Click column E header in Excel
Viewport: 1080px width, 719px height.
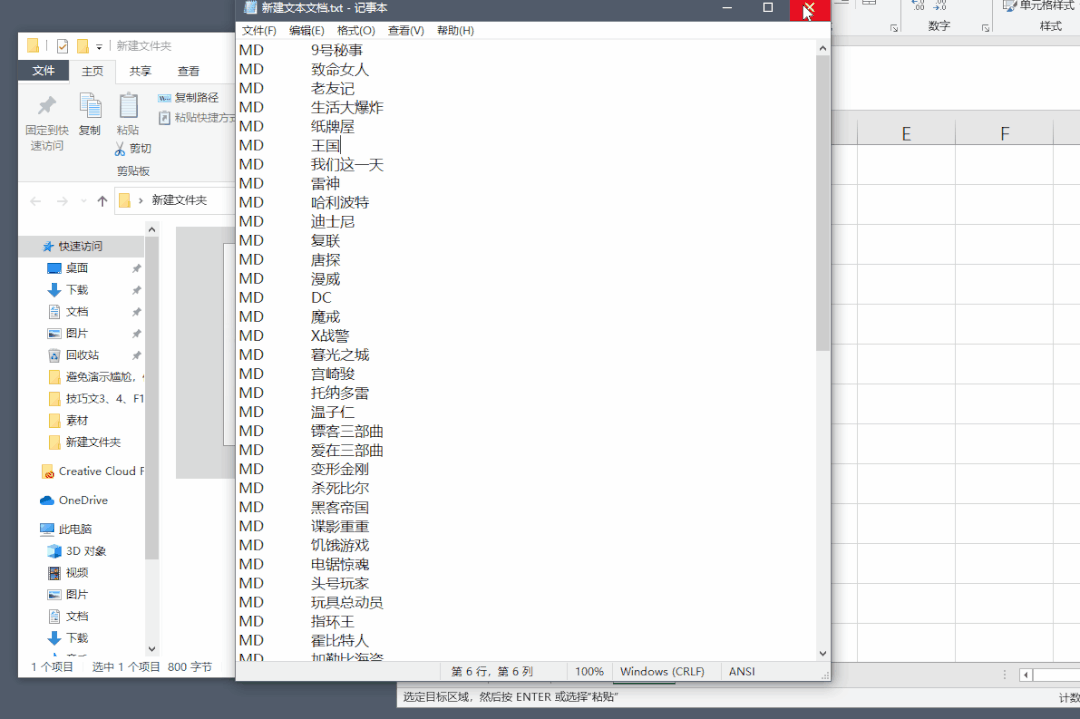906,134
